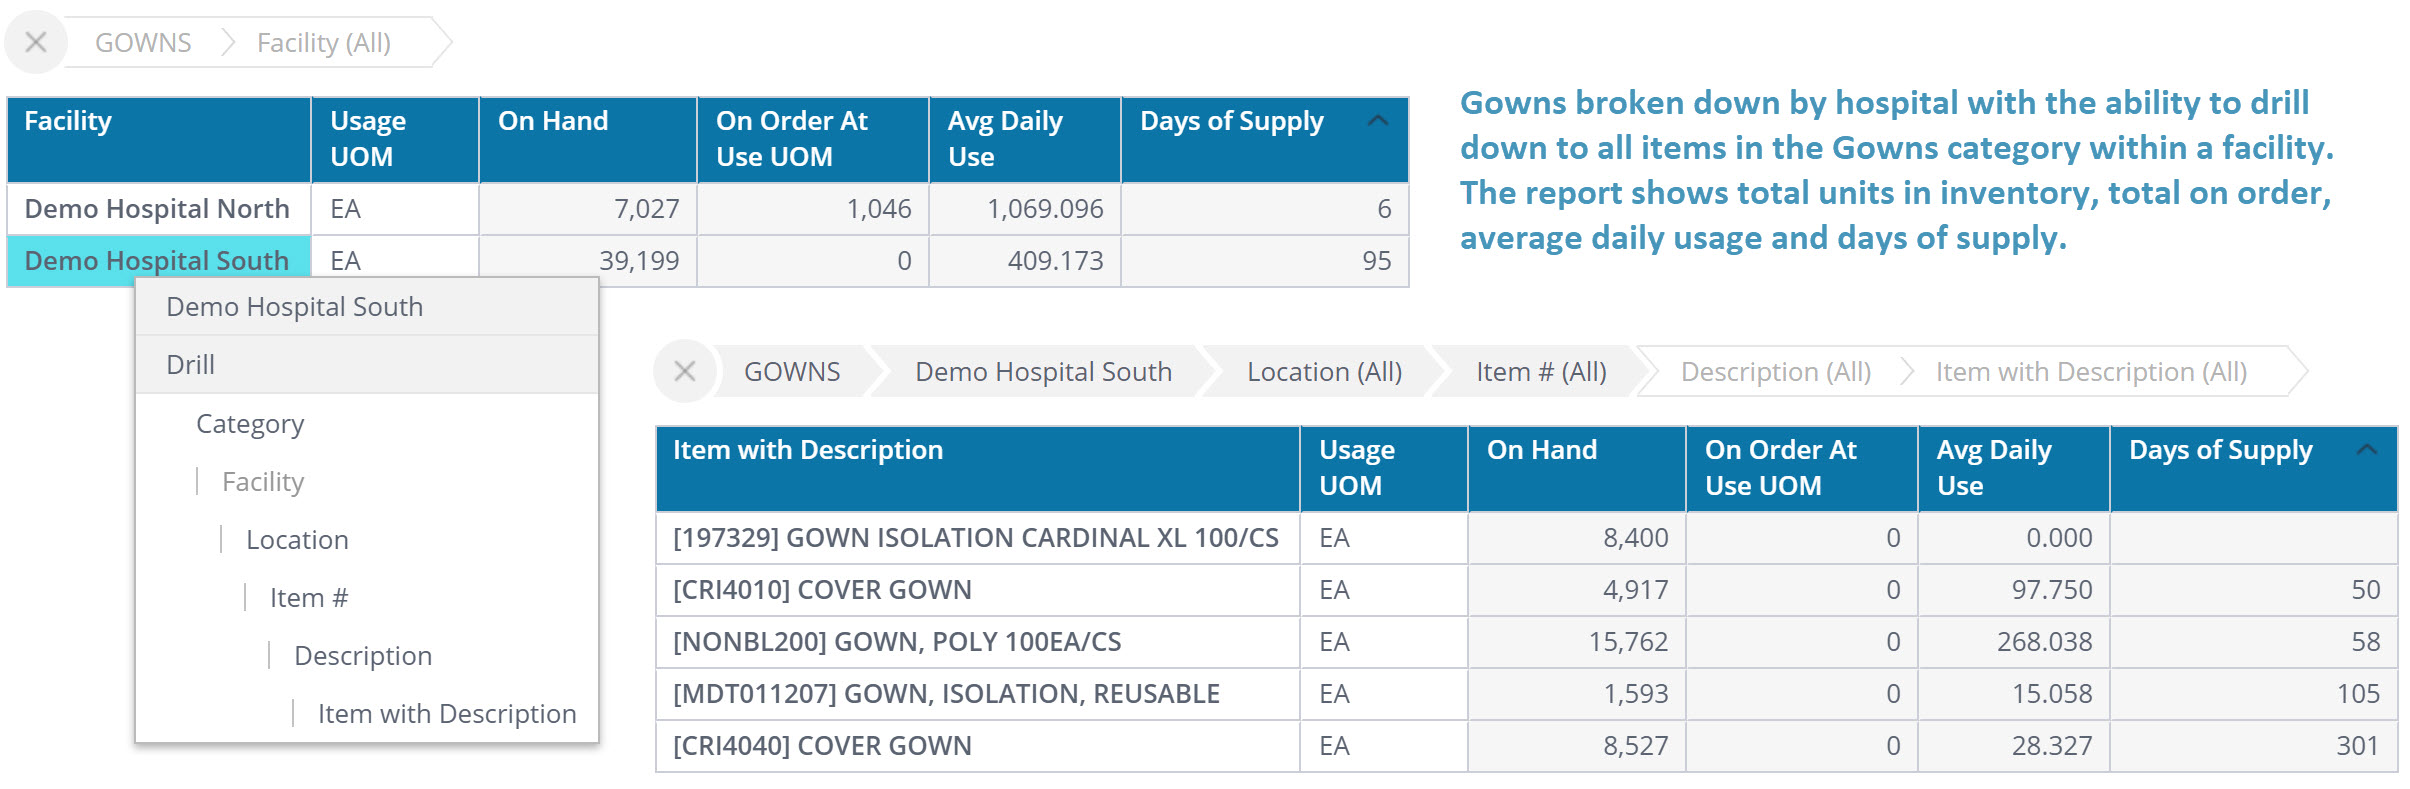The height and width of the screenshot is (789, 2410).
Task: Toggle sort arrow on top Days of Supply
Action: [x=1377, y=121]
